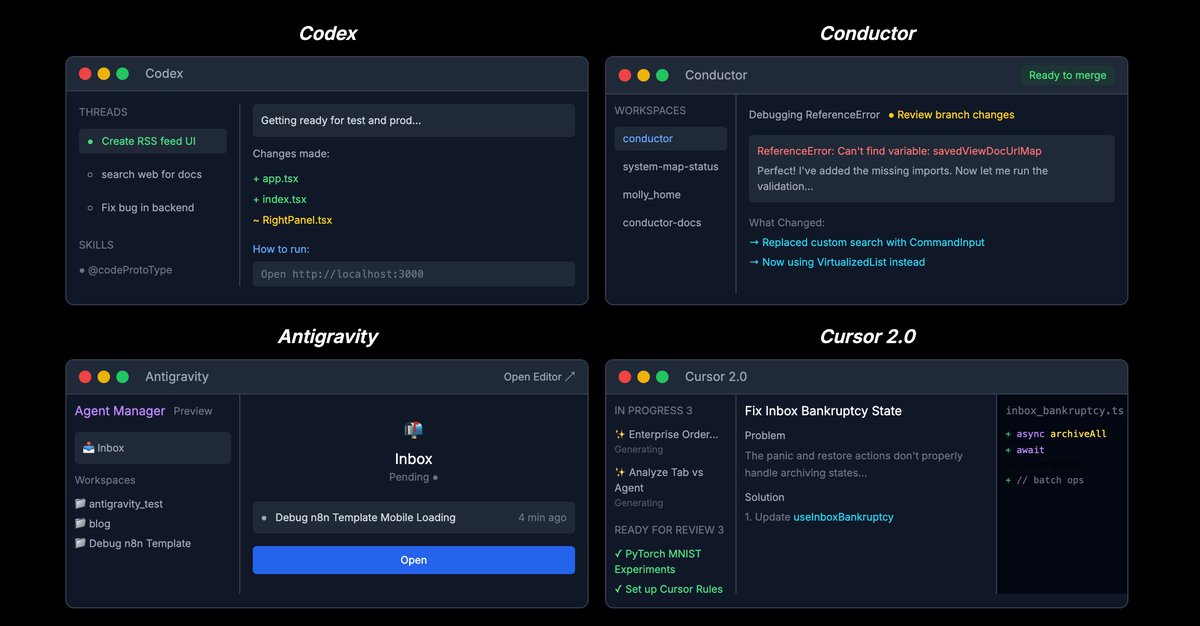Image resolution: width=1200 pixels, height=626 pixels.
Task: Click the 'Fix Inbox Bankruptcy State' title
Action: (823, 411)
